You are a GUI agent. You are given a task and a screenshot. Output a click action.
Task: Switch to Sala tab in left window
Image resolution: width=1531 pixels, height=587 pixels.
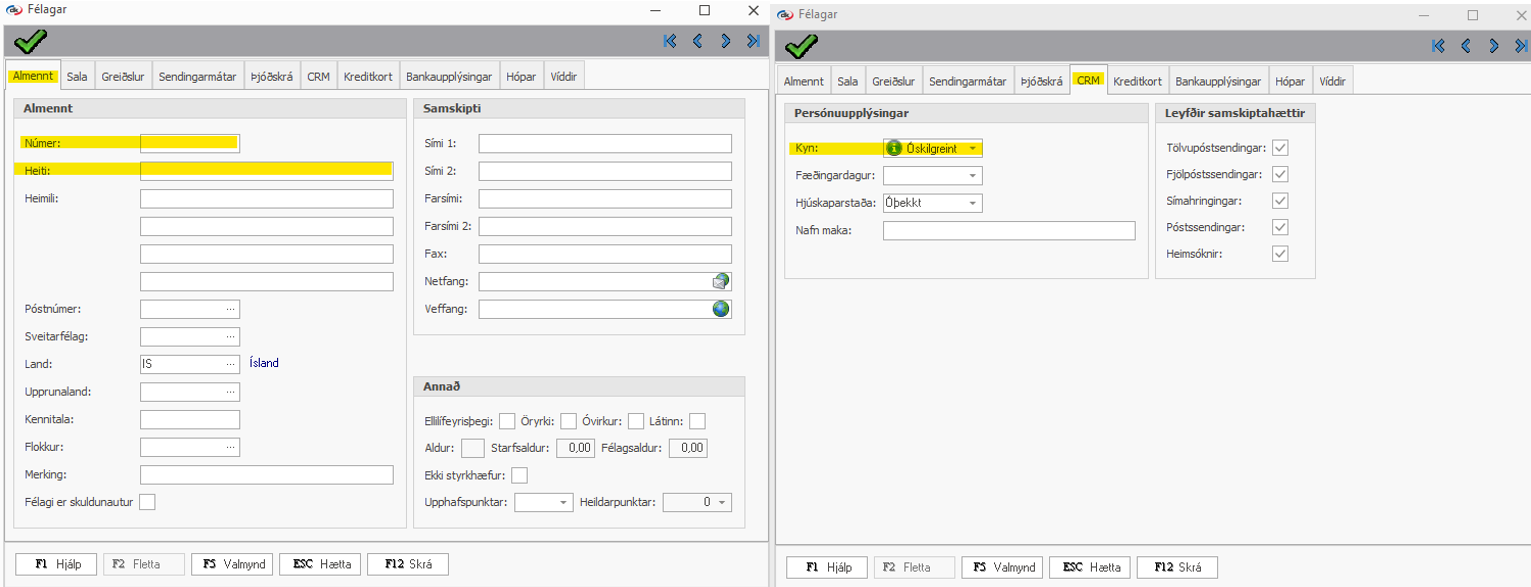pos(77,77)
